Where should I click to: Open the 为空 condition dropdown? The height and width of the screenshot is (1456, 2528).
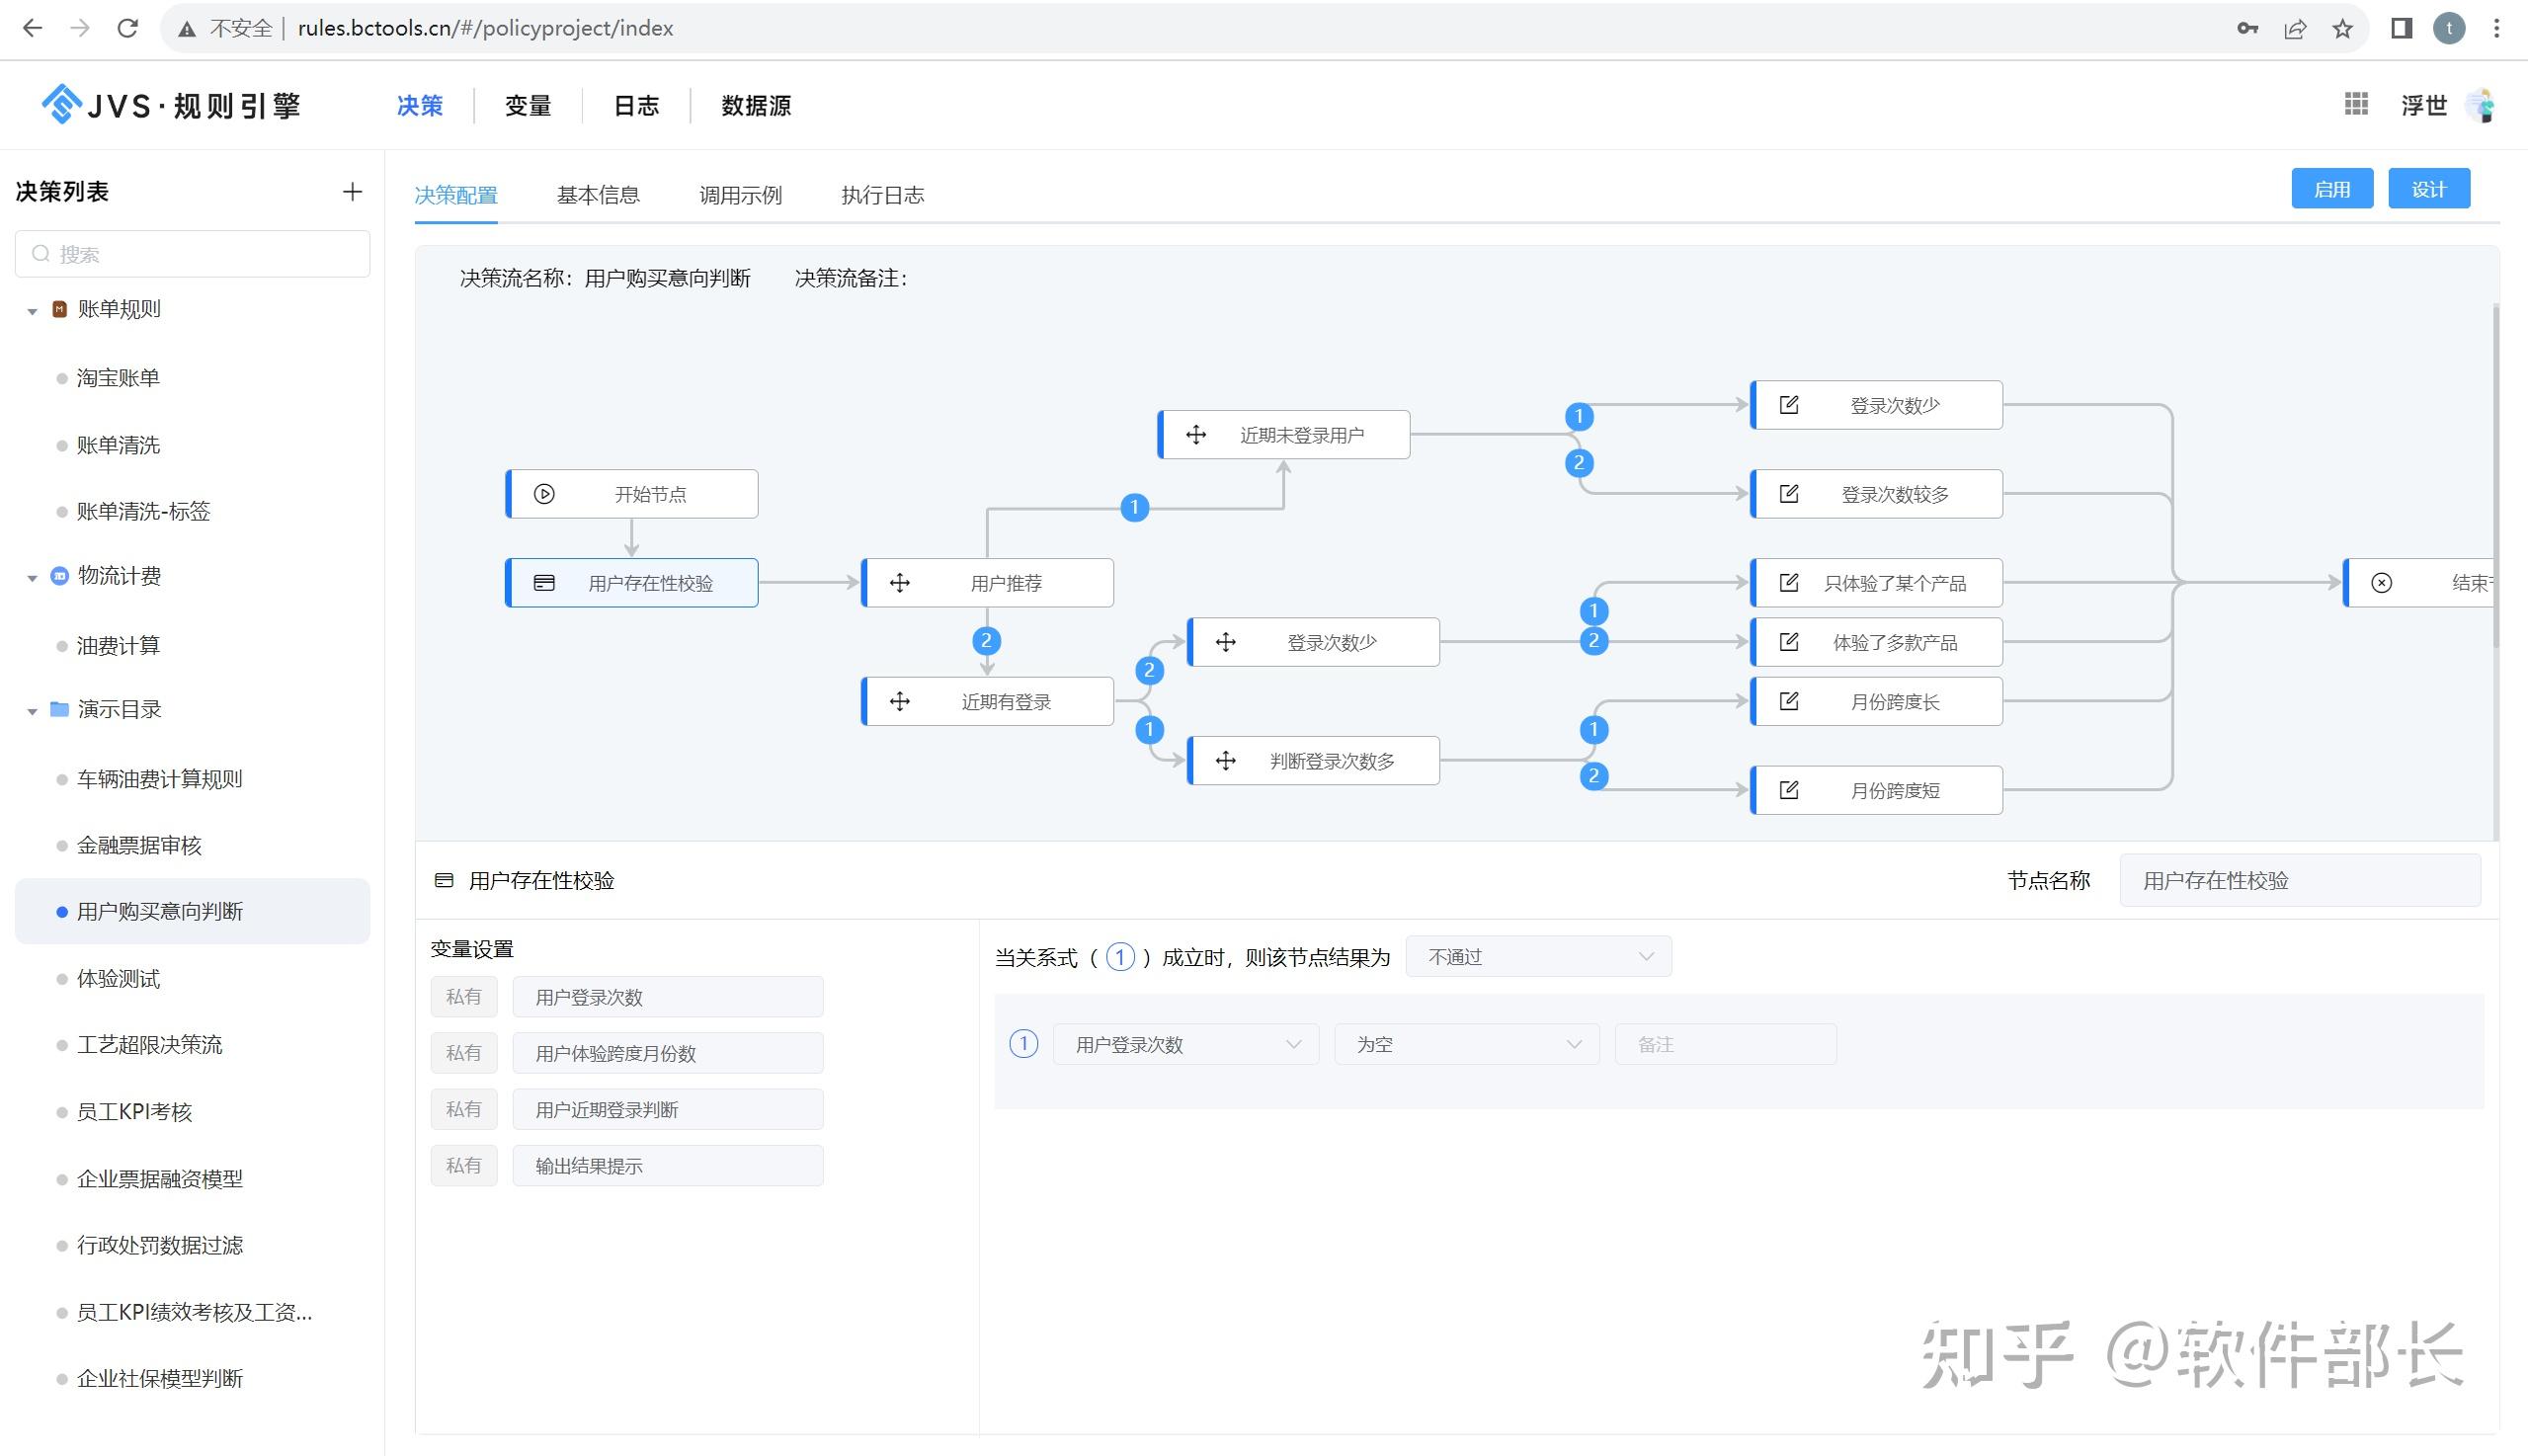pyautogui.click(x=1466, y=1043)
